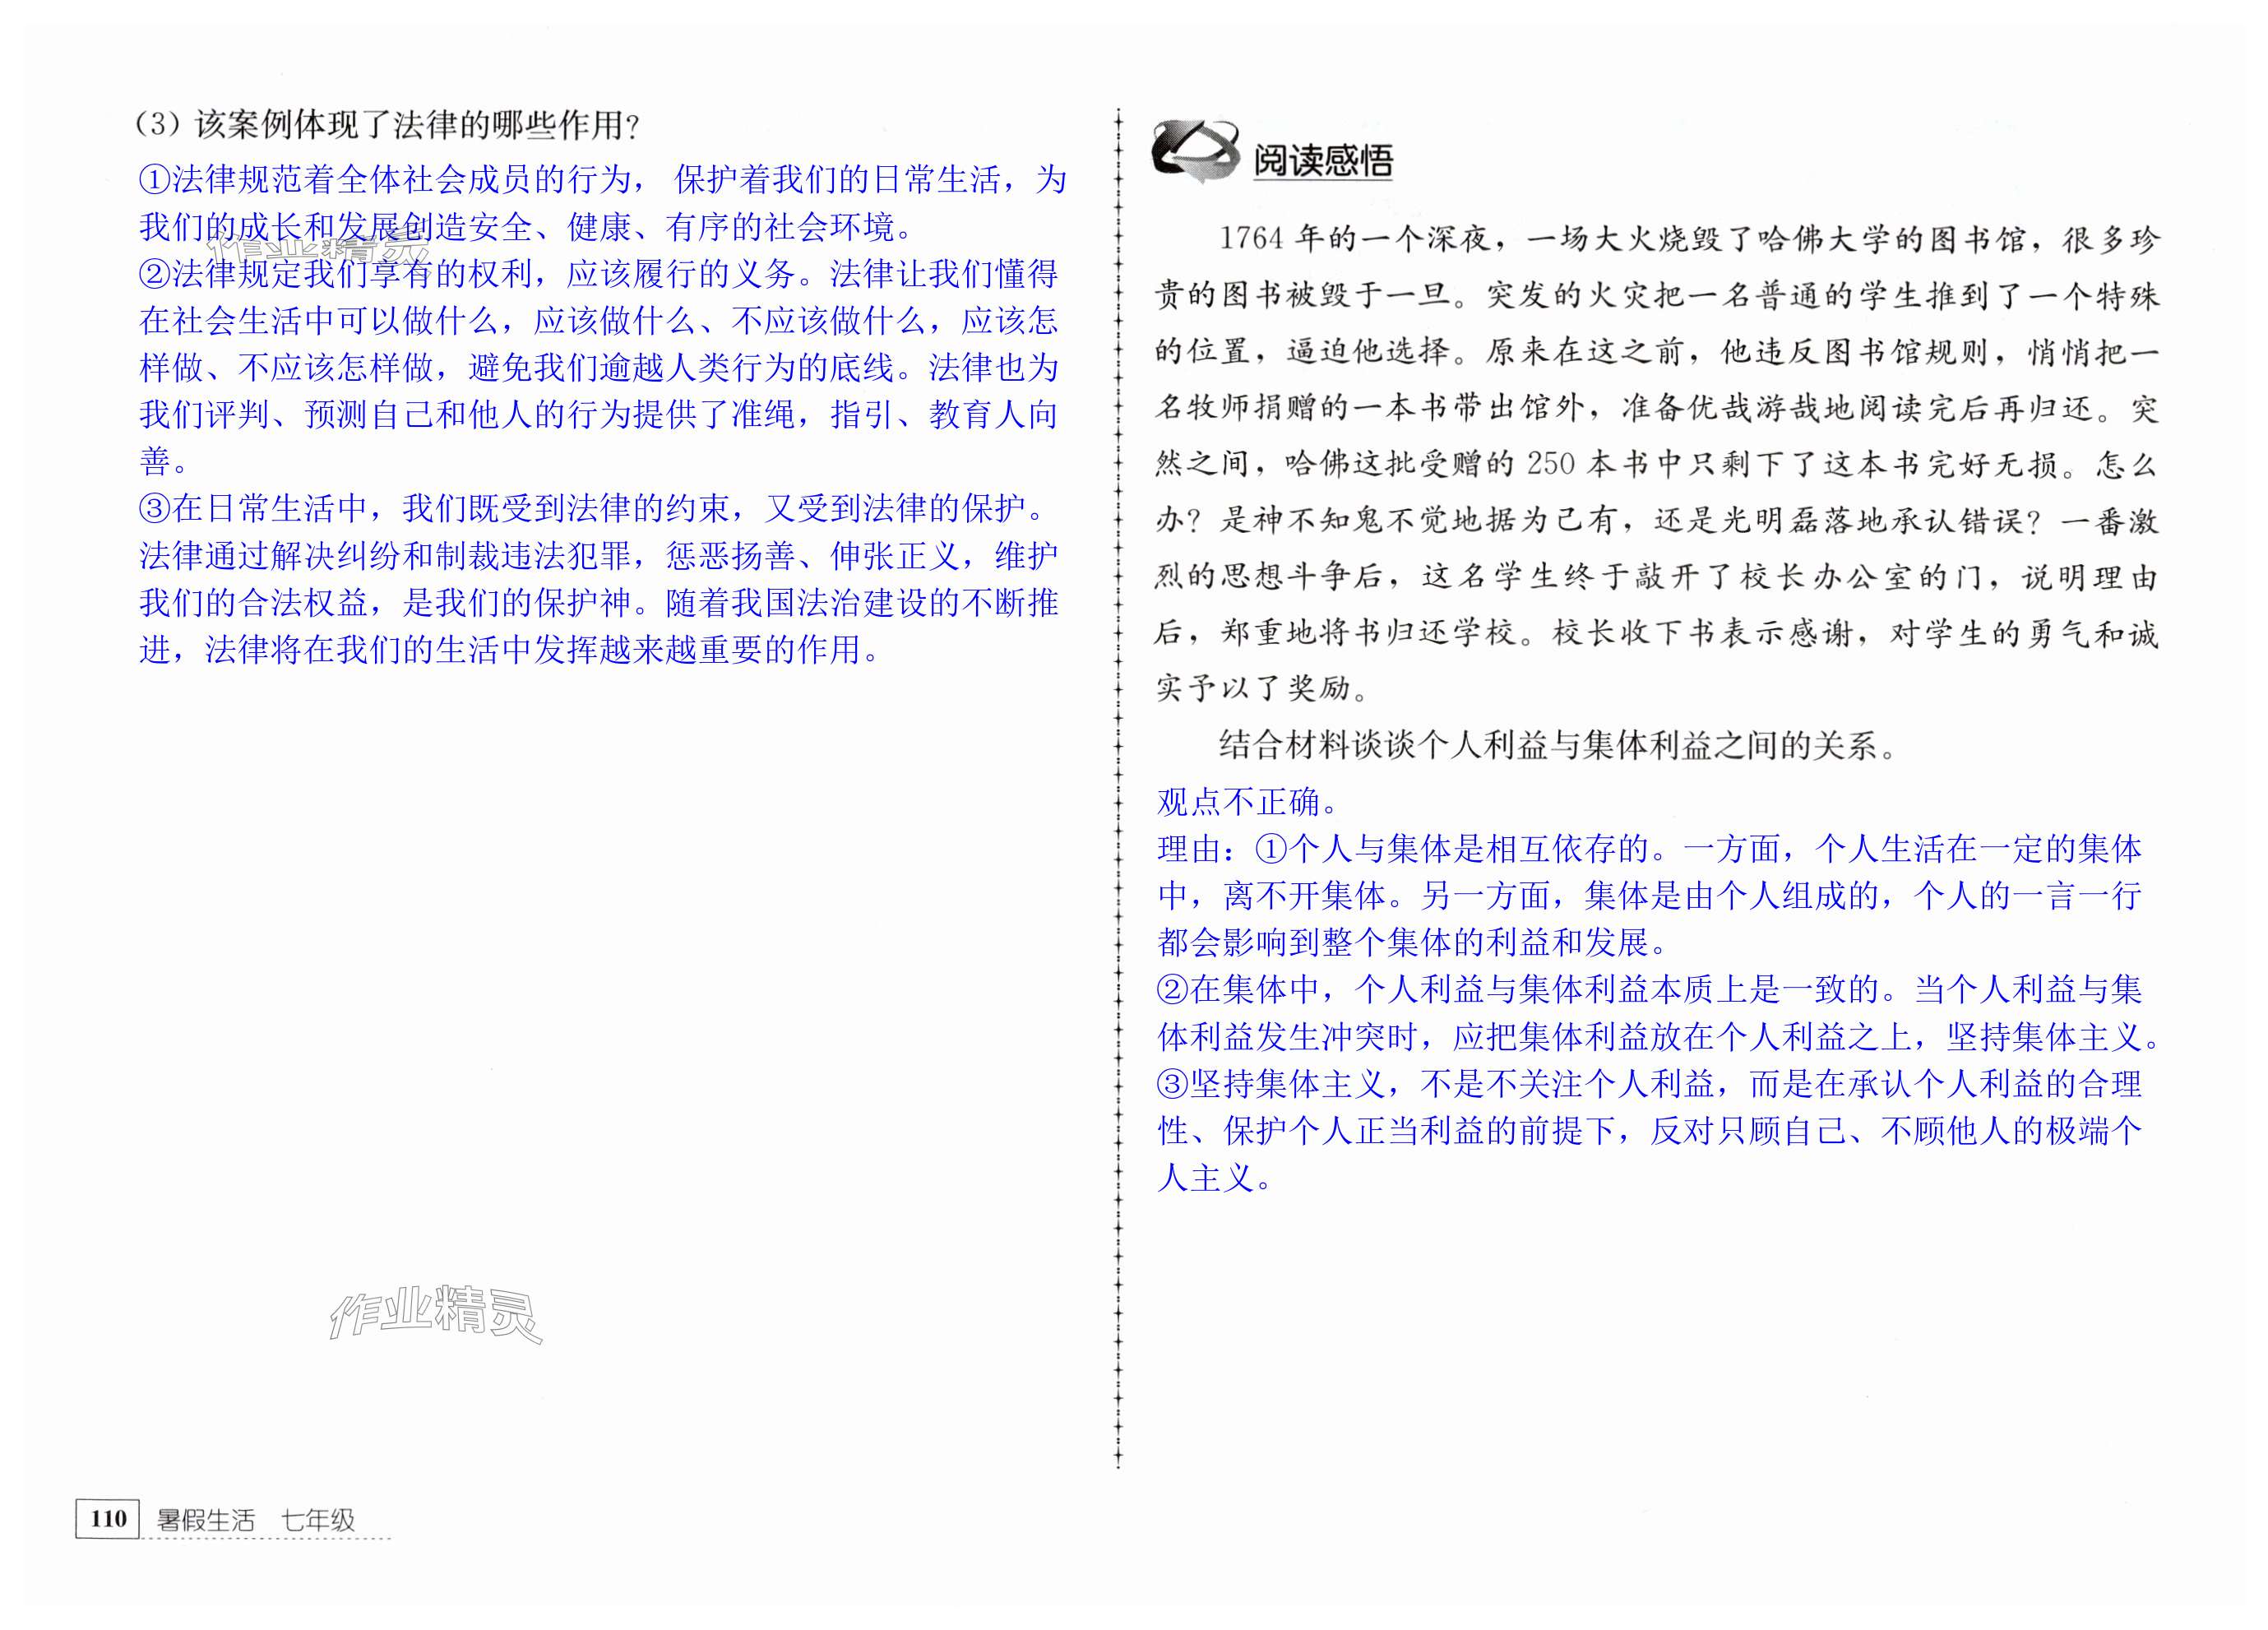Click the circled ③ before 在日常生活中
2268x1630 pixels.
pos(155,509)
